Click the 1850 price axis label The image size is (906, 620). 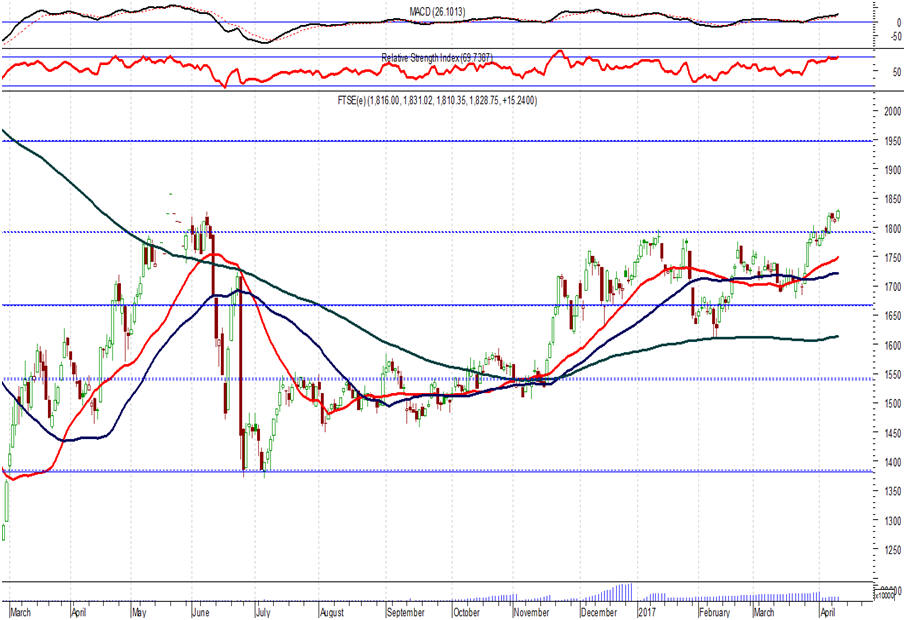coord(892,199)
